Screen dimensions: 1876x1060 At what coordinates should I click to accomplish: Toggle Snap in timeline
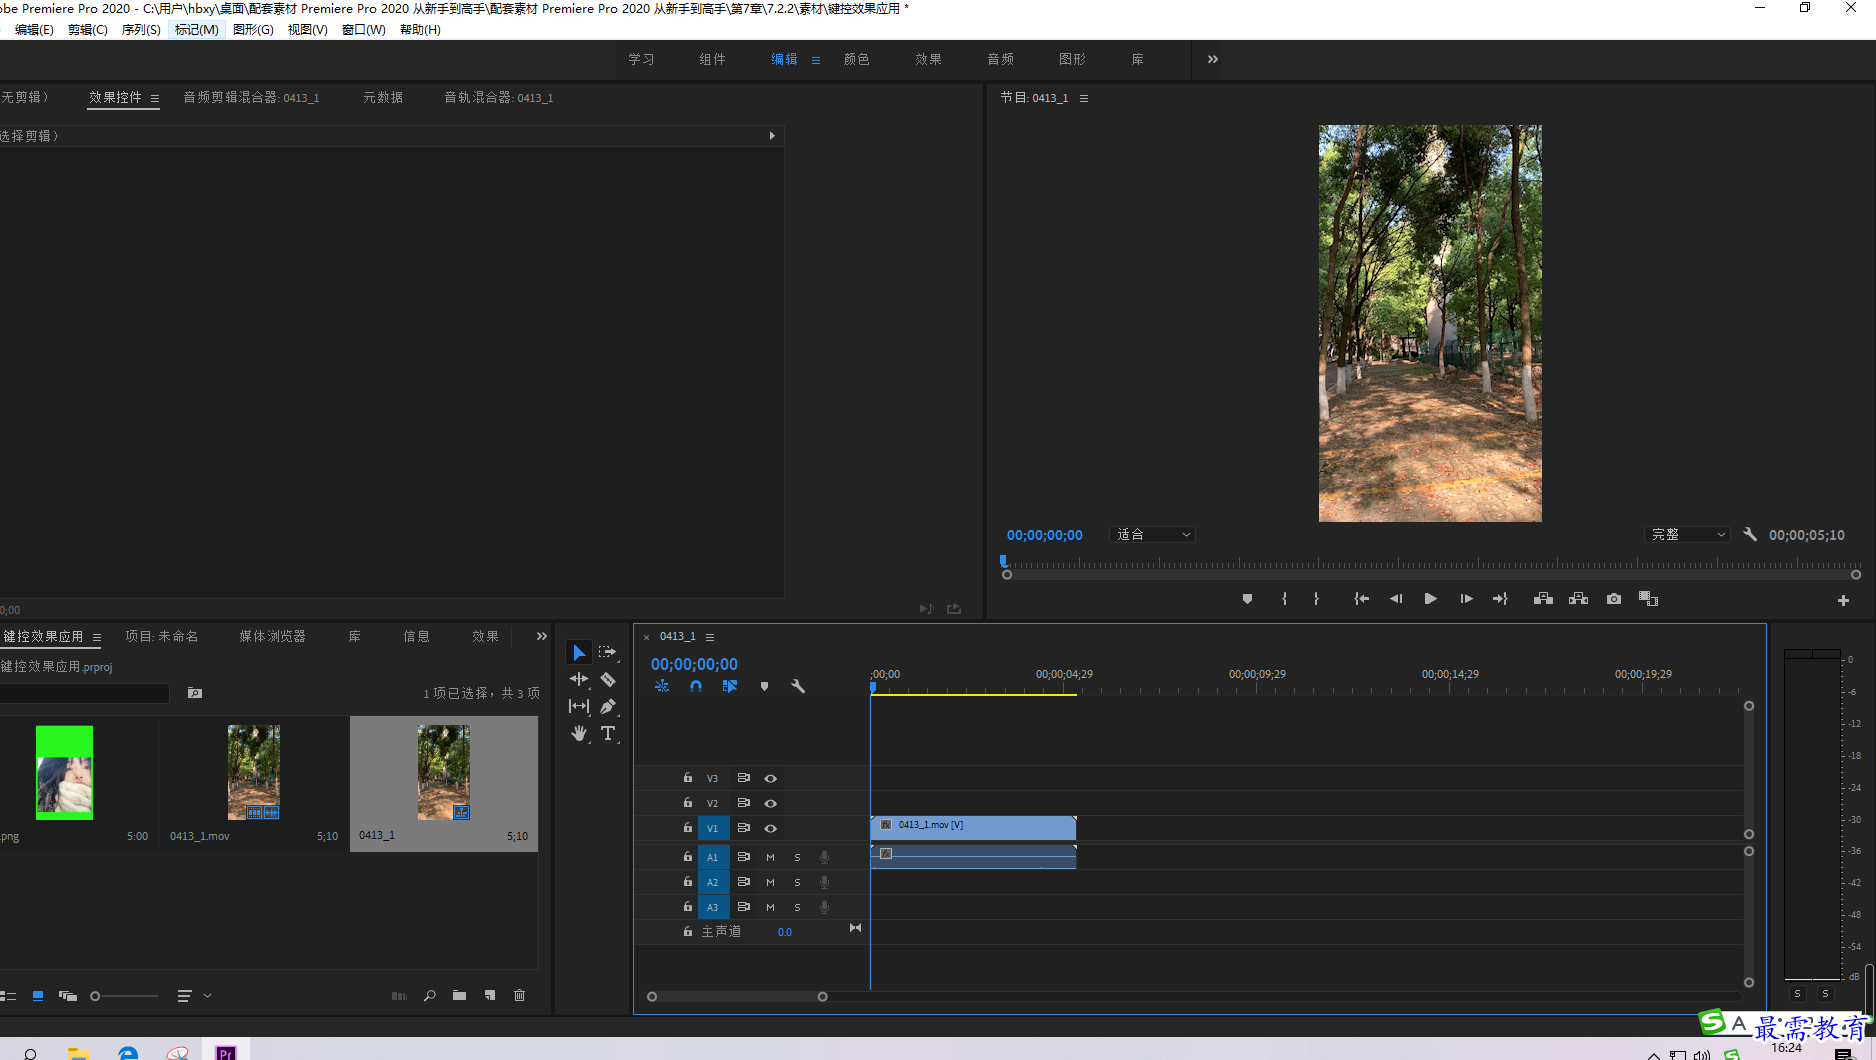[x=696, y=687]
